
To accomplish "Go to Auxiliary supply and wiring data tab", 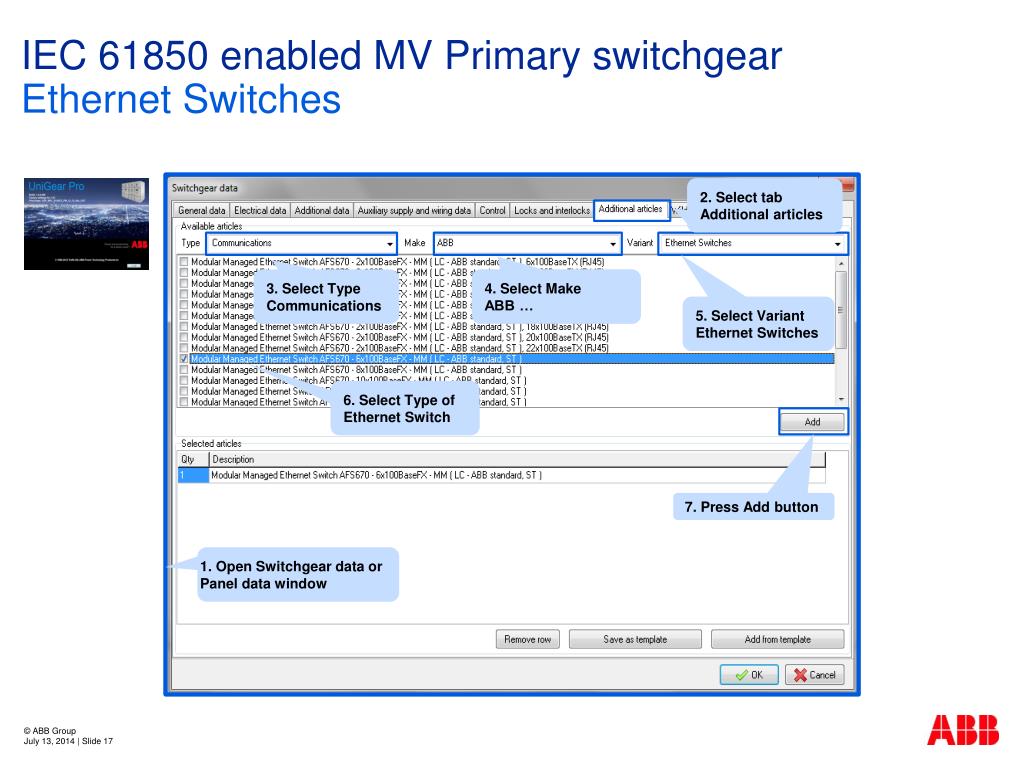I will (414, 210).
